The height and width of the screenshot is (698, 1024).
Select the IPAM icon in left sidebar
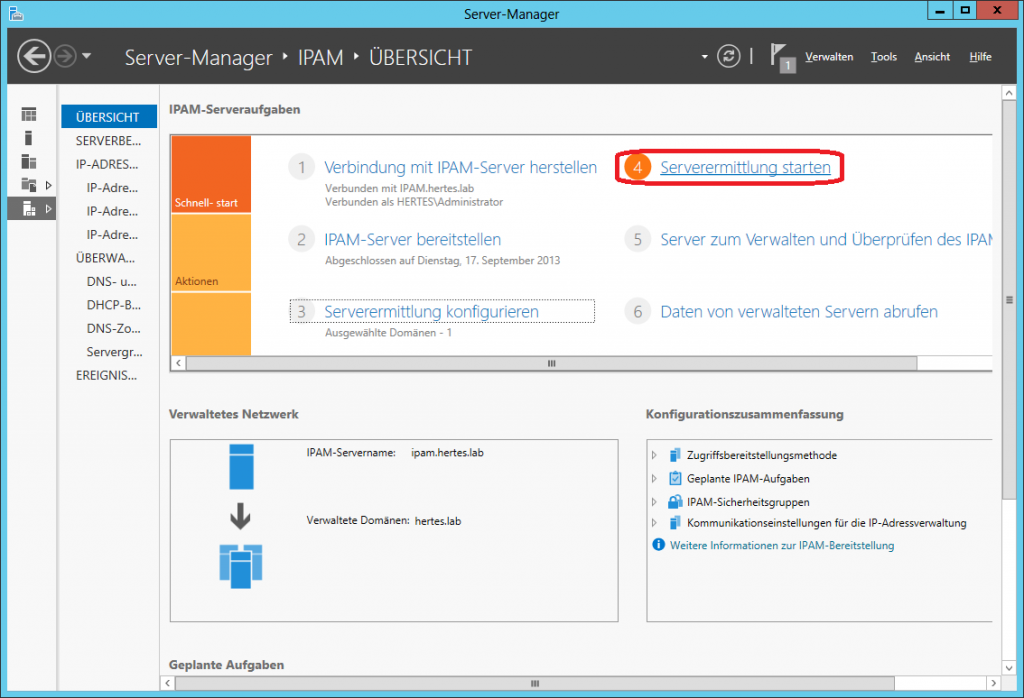pyautogui.click(x=29, y=208)
